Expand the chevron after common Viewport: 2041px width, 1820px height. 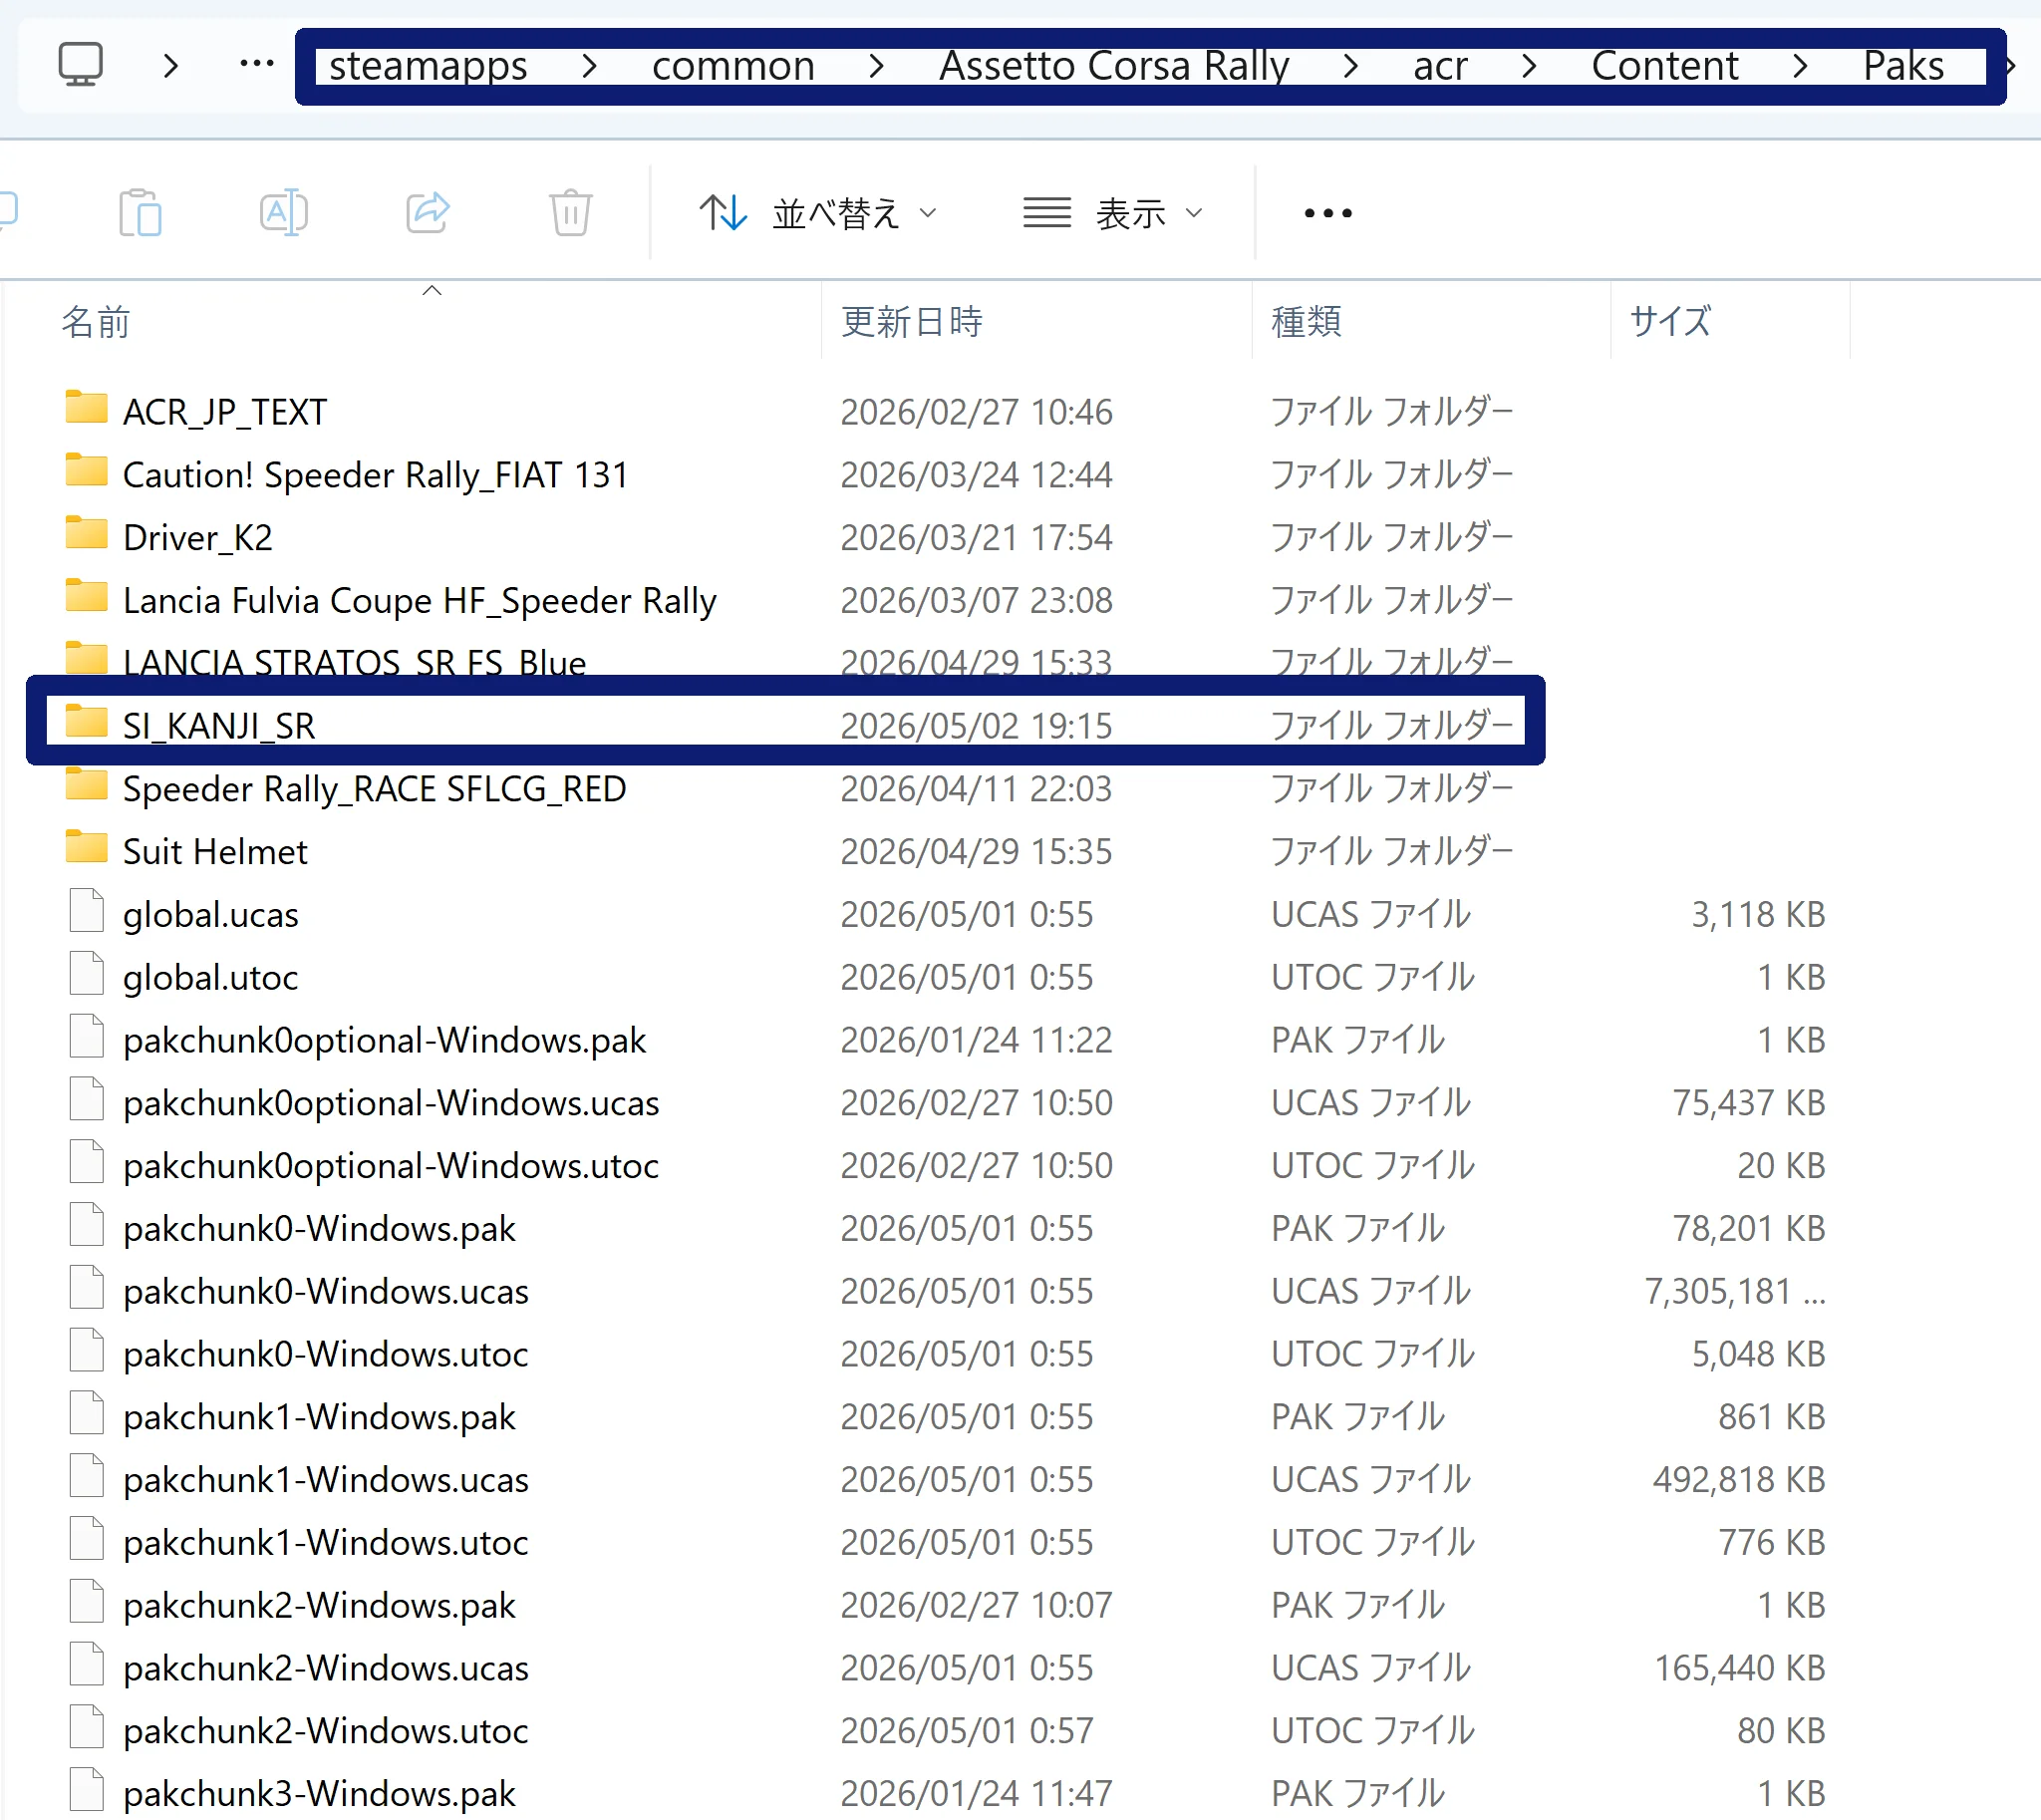pyautogui.click(x=877, y=66)
